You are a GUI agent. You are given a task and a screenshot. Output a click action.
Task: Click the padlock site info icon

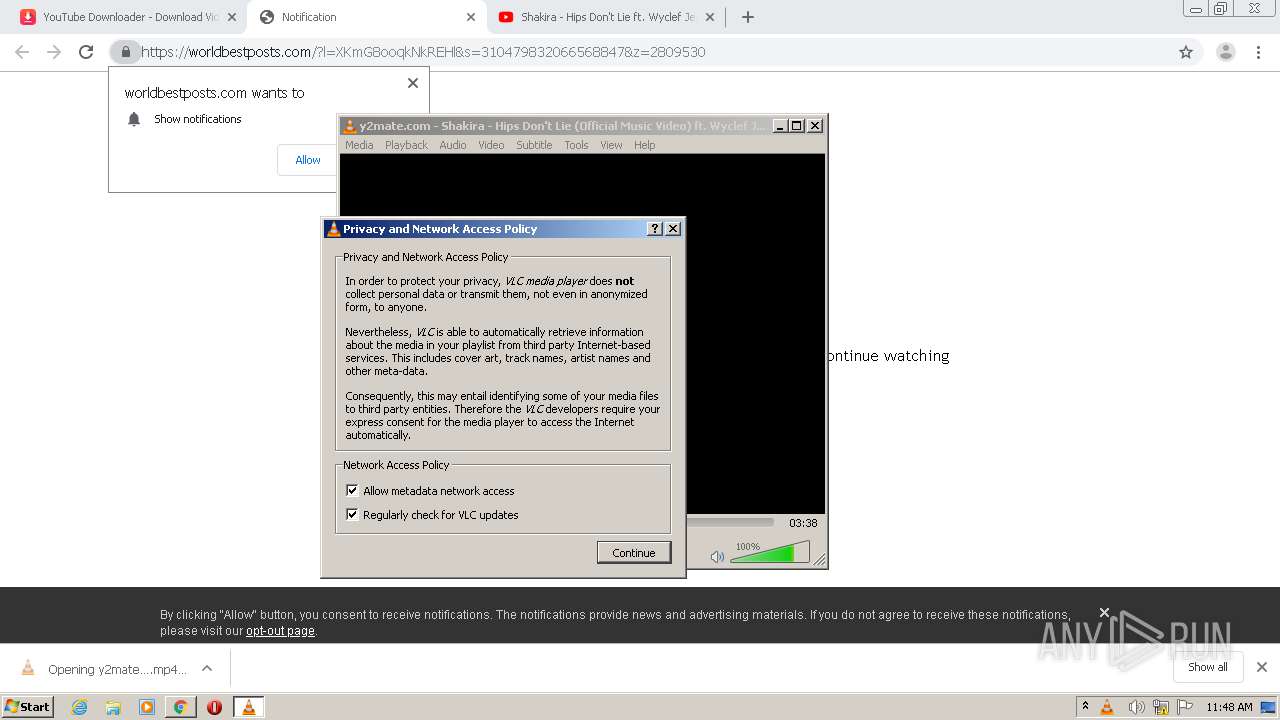125,52
